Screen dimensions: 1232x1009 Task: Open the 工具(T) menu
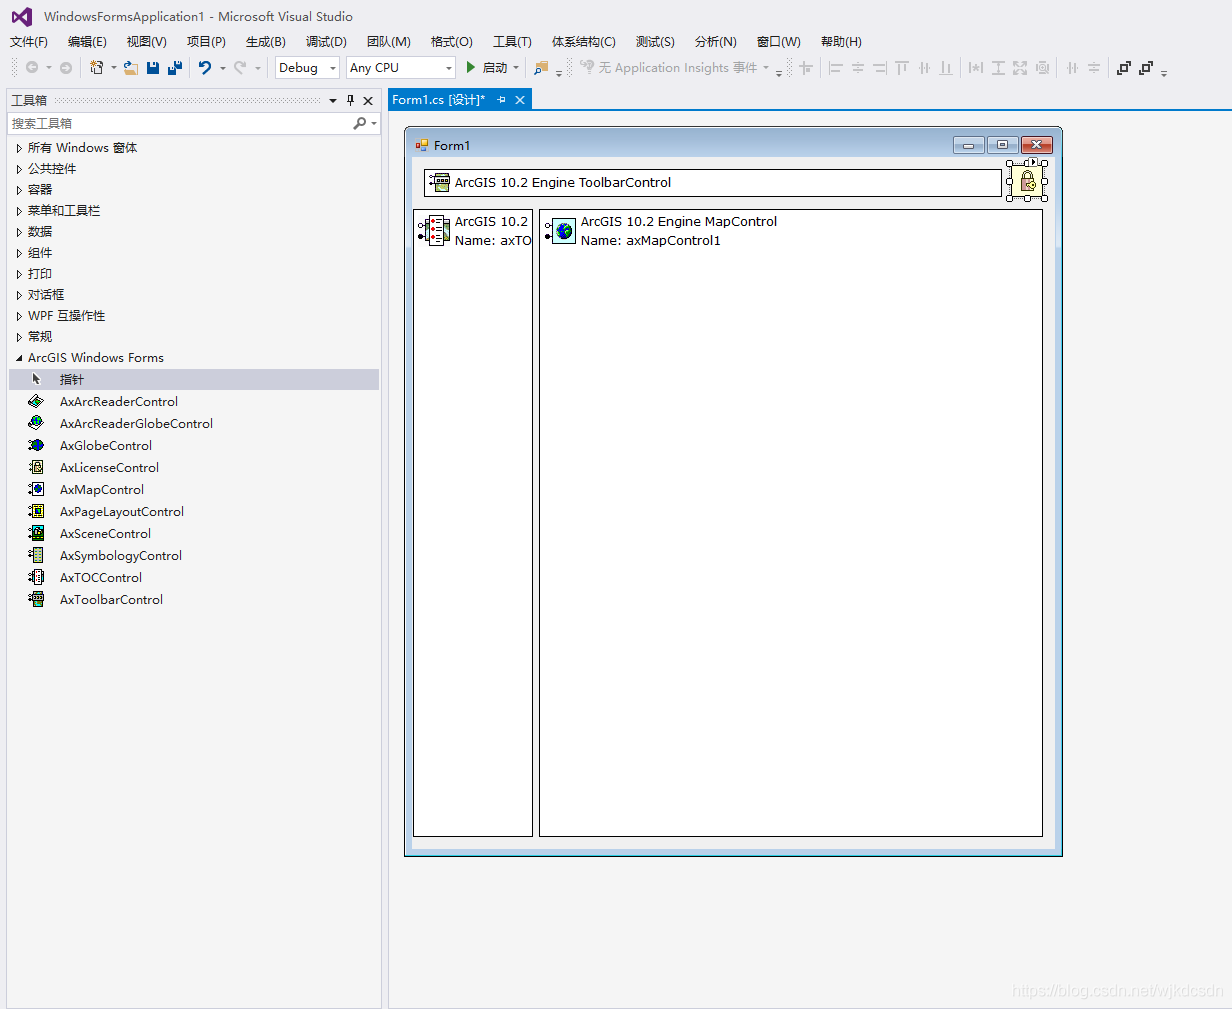[512, 42]
